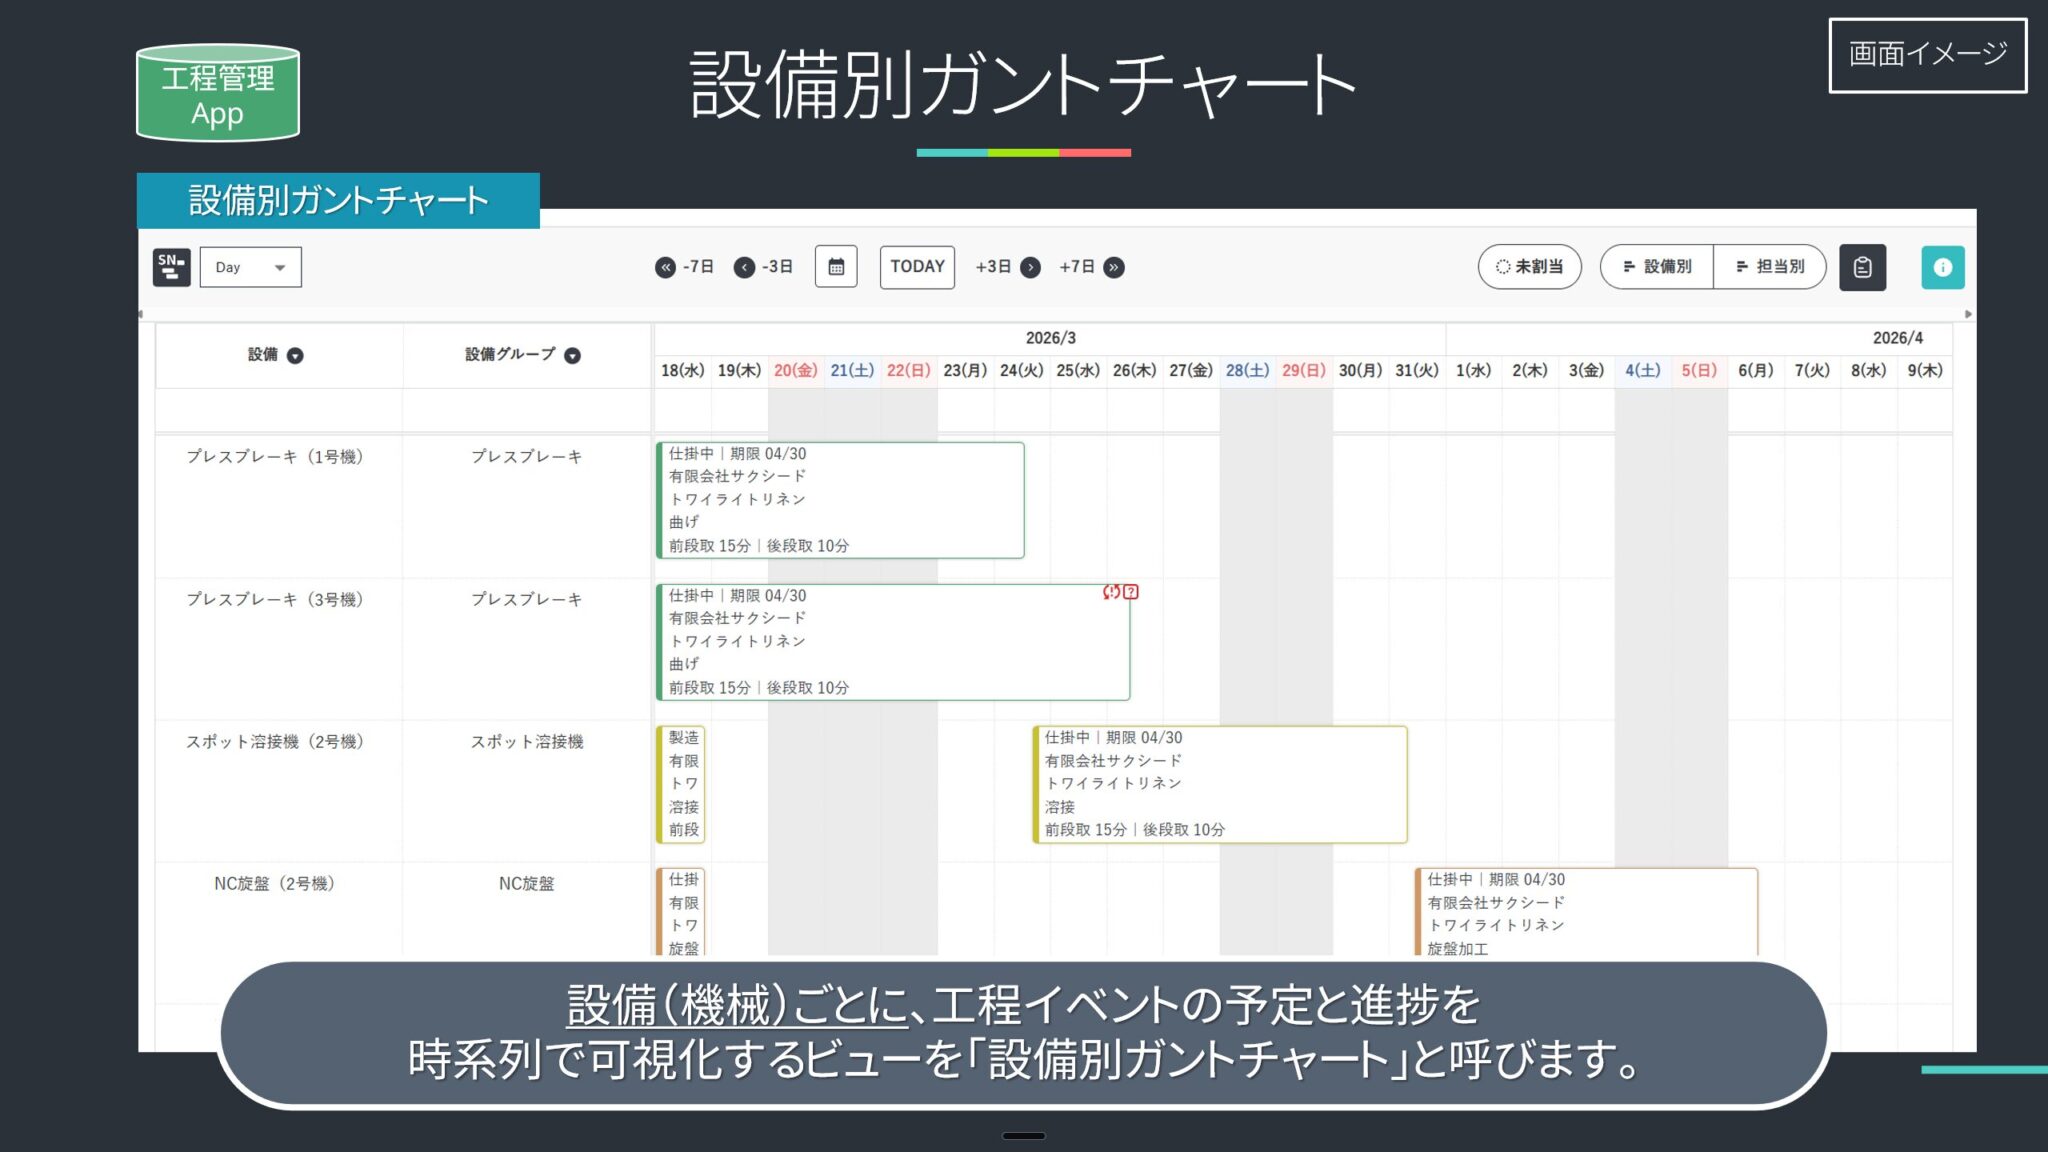Go back 3 days with arrow icon

(x=744, y=267)
